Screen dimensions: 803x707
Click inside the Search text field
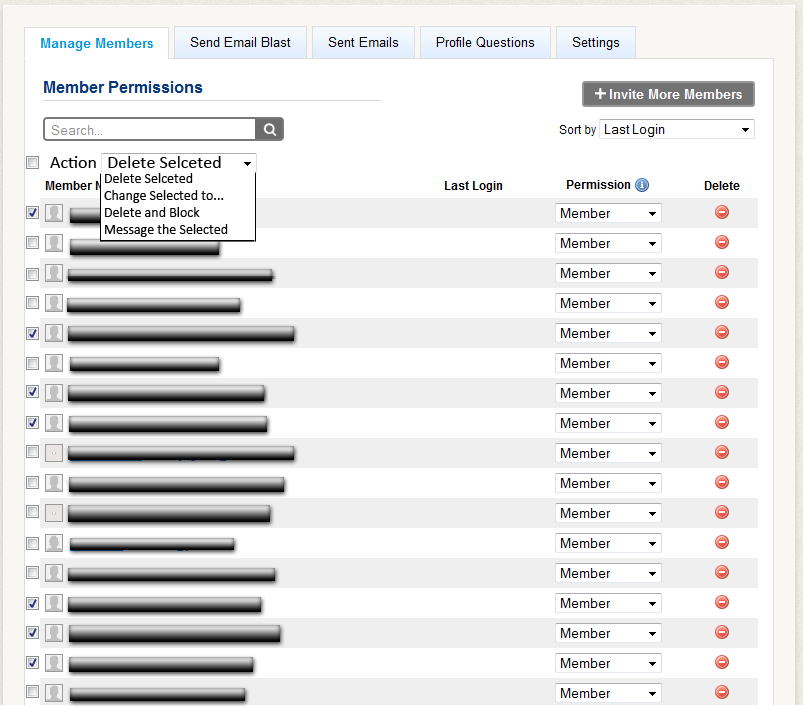pyautogui.click(x=150, y=130)
